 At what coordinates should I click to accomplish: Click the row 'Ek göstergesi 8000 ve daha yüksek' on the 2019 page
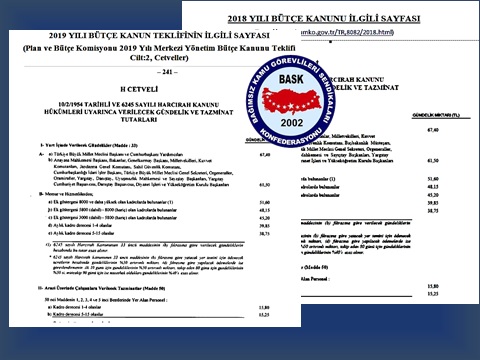point(111,202)
